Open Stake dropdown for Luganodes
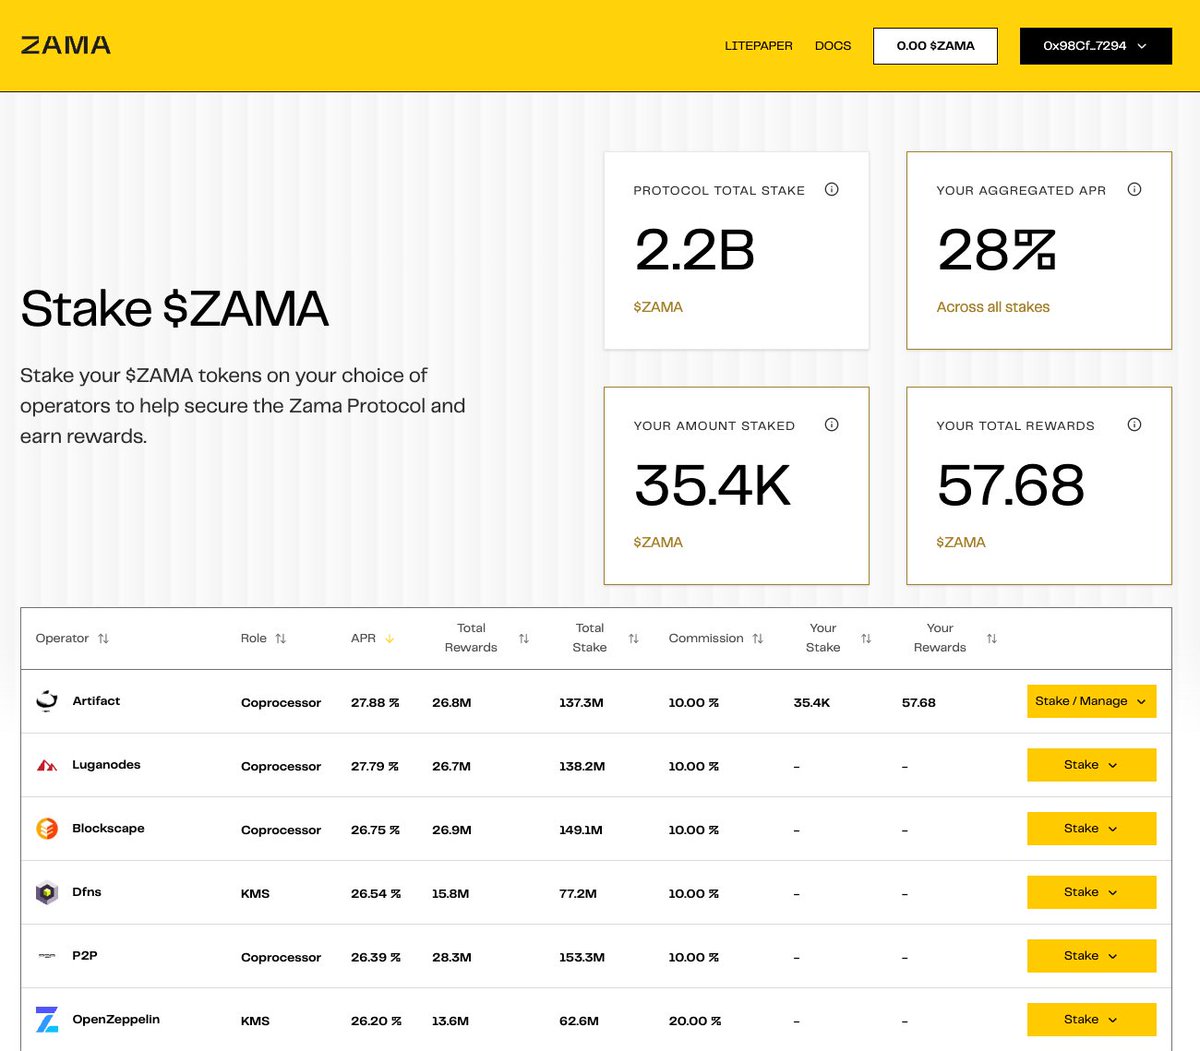This screenshot has height=1051, width=1200. pyautogui.click(x=1091, y=765)
